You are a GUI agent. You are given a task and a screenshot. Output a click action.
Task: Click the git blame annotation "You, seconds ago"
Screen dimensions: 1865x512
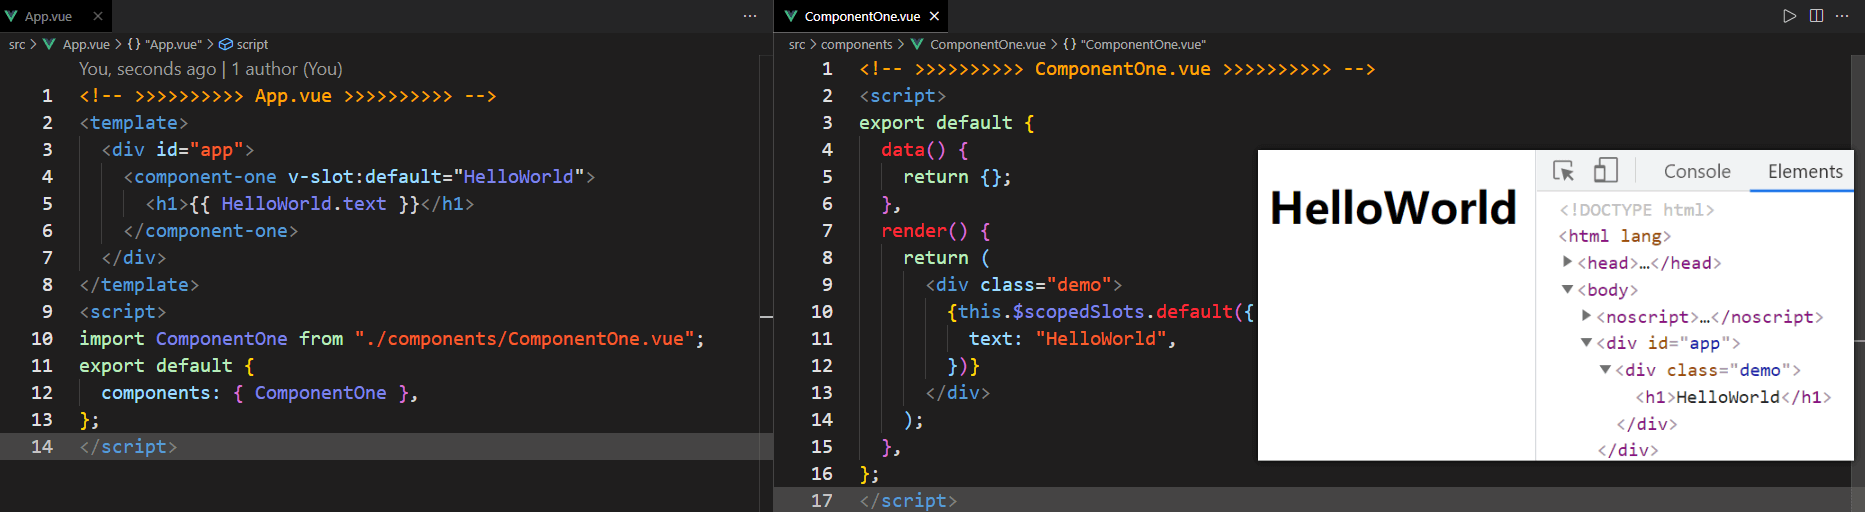point(147,69)
